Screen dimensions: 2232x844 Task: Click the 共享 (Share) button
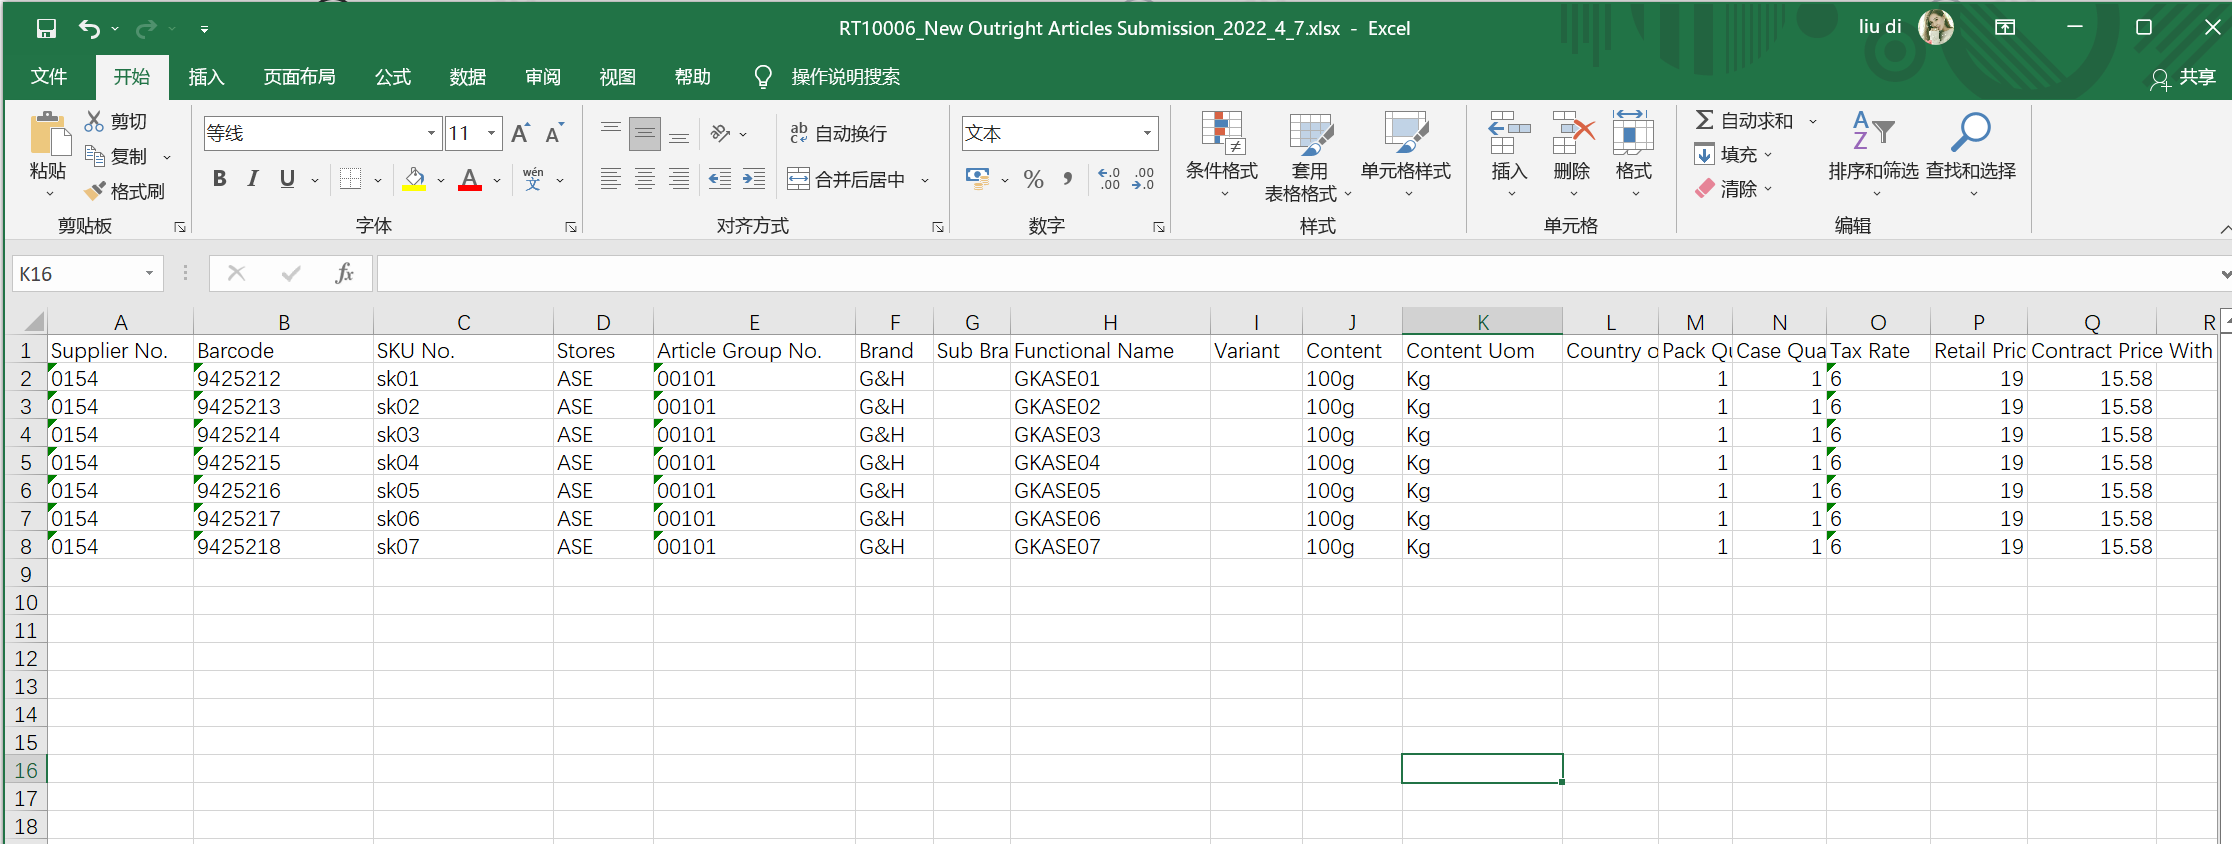click(2184, 77)
